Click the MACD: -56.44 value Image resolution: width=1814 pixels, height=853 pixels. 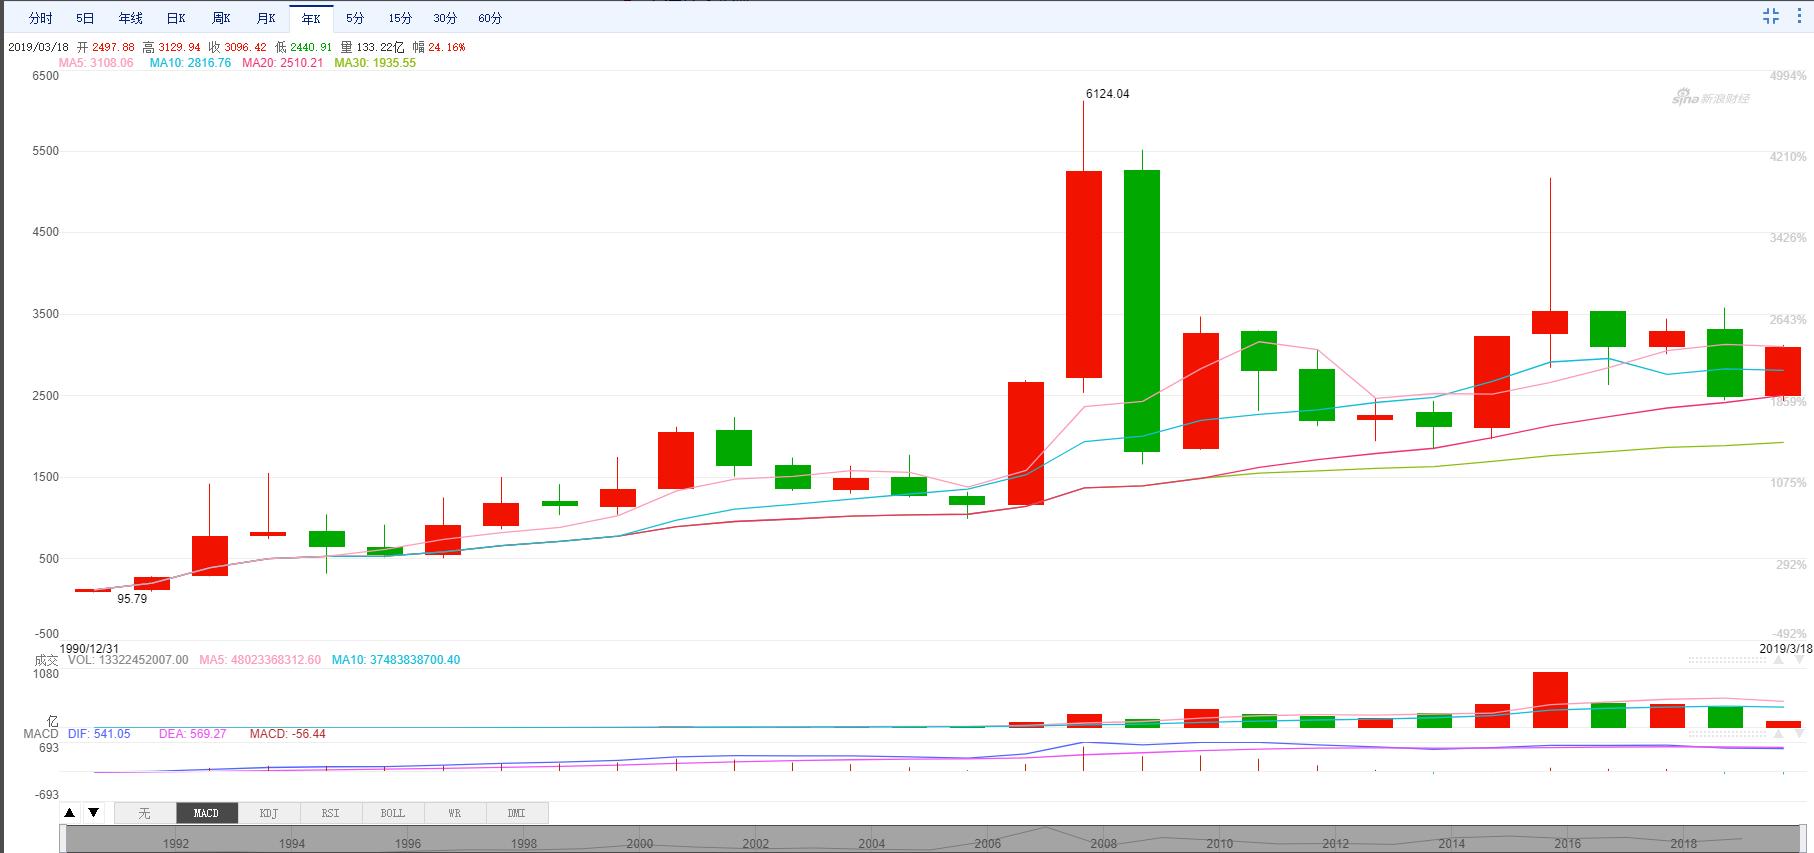click(x=288, y=734)
